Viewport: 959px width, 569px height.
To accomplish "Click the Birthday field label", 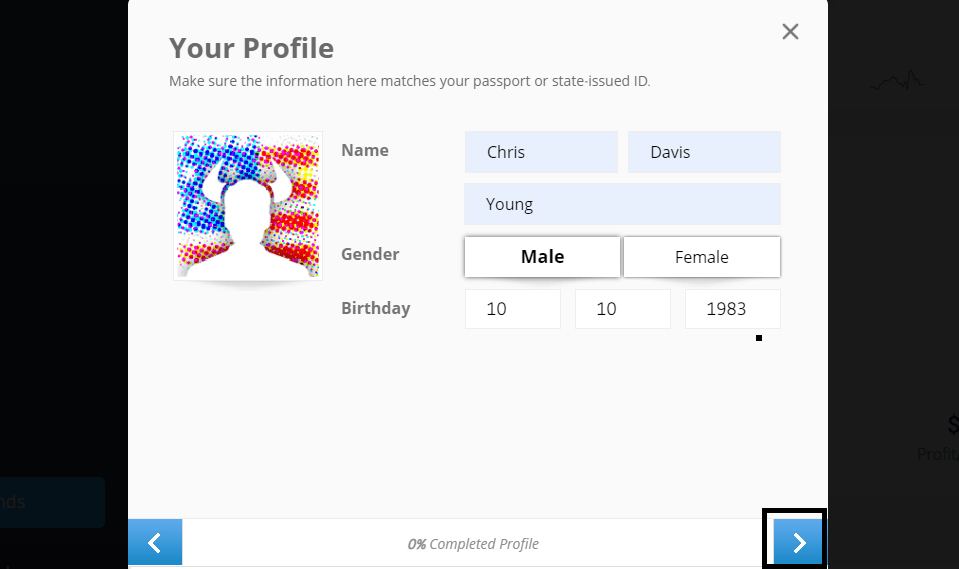I will [x=376, y=308].
